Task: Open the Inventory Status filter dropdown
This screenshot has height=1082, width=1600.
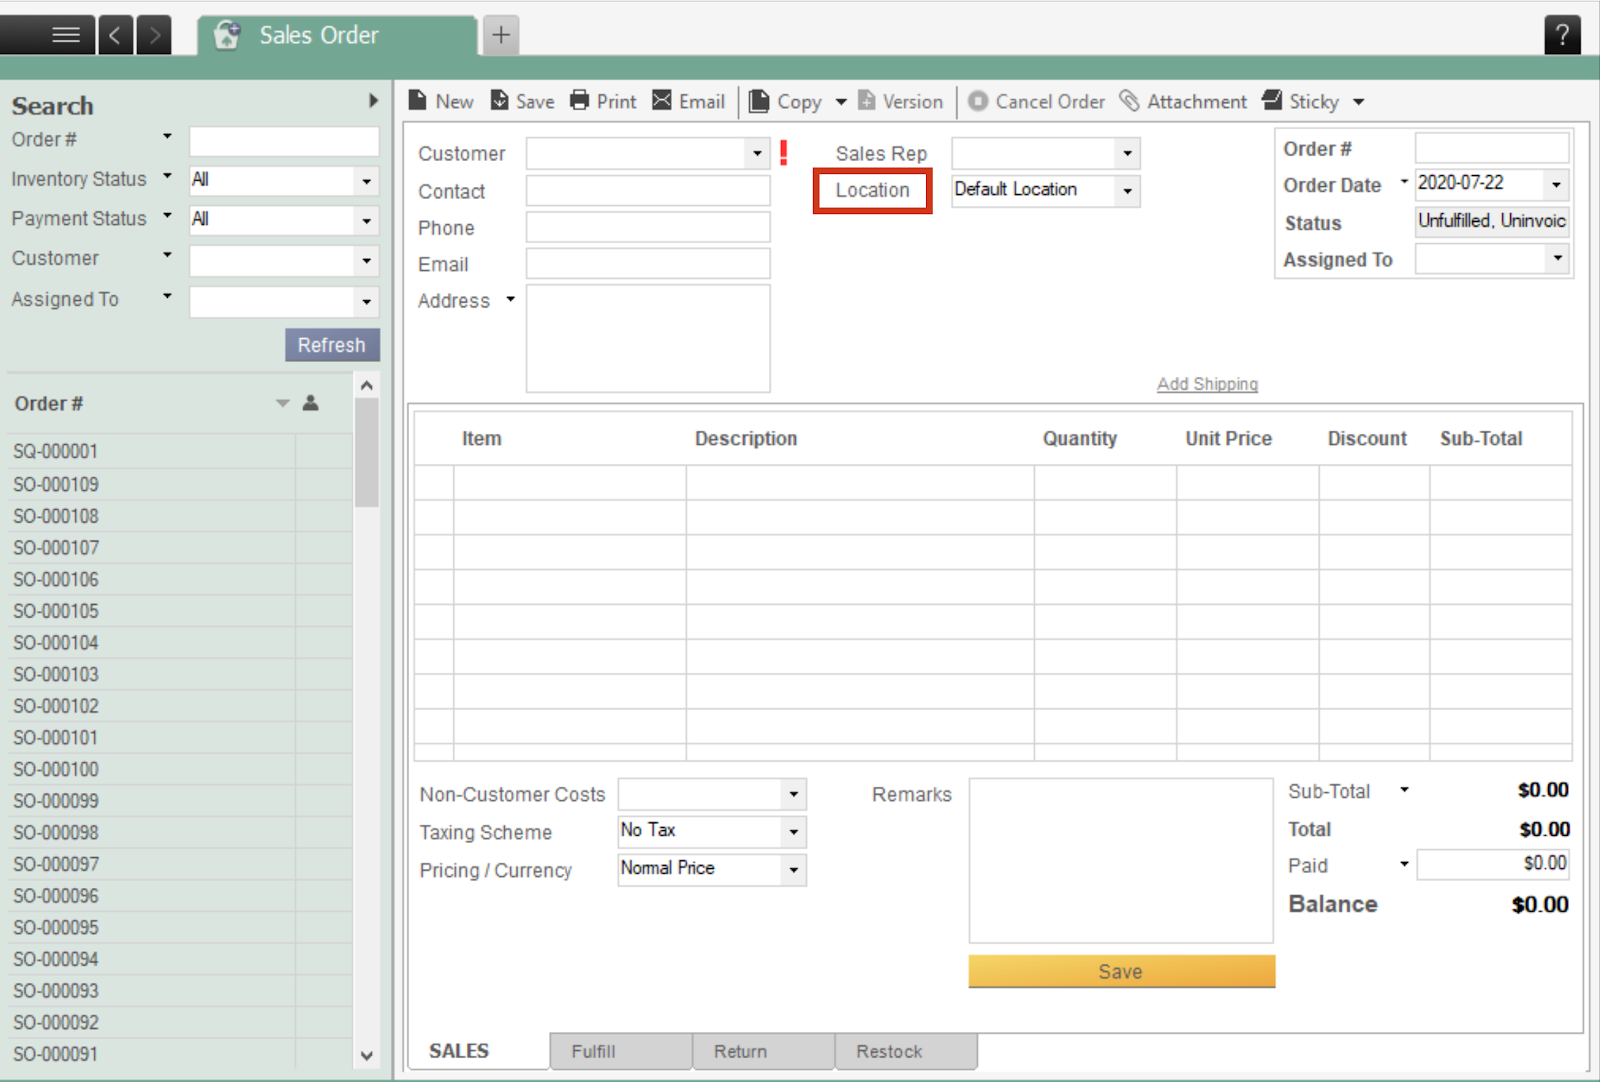Action: tap(367, 181)
